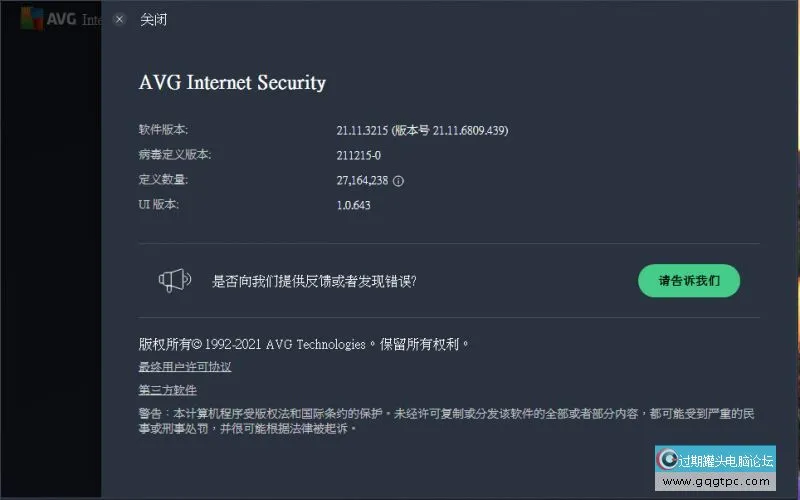800x500 pixels.
Task: Select the software version value 21.11.3215
Action: (366, 130)
